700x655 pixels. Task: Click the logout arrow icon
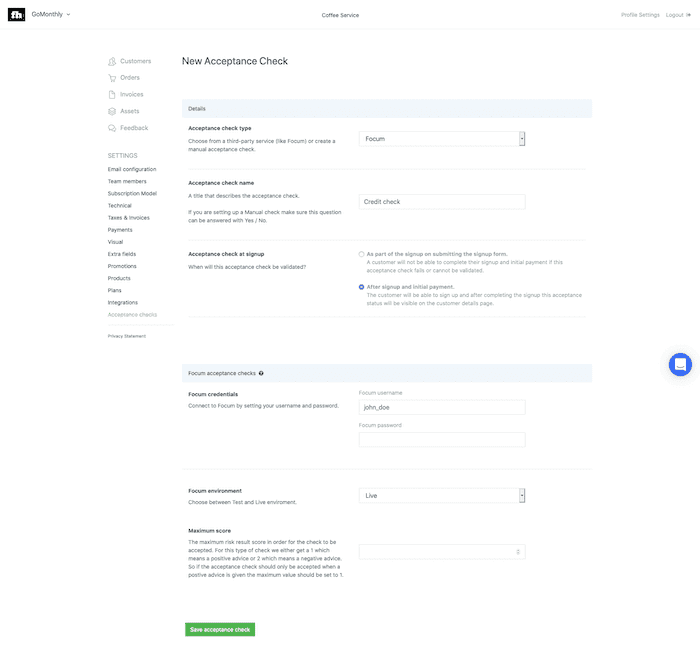(688, 15)
